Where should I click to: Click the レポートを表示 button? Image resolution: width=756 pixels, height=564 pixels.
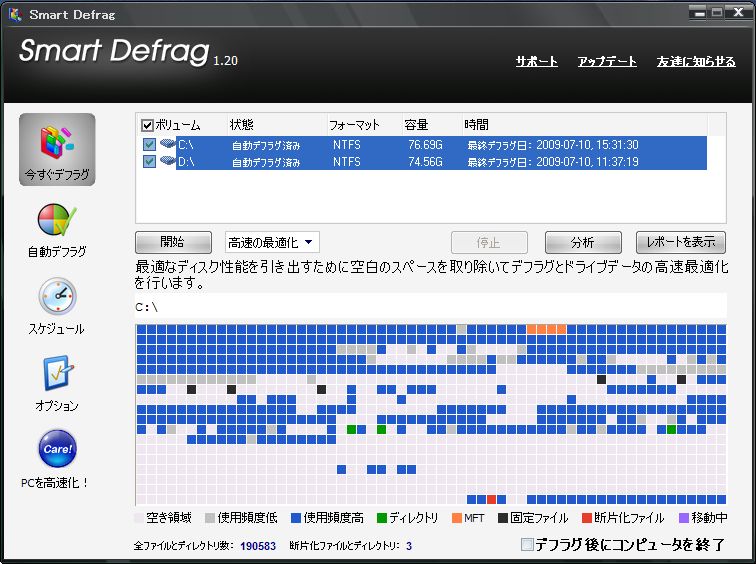680,242
